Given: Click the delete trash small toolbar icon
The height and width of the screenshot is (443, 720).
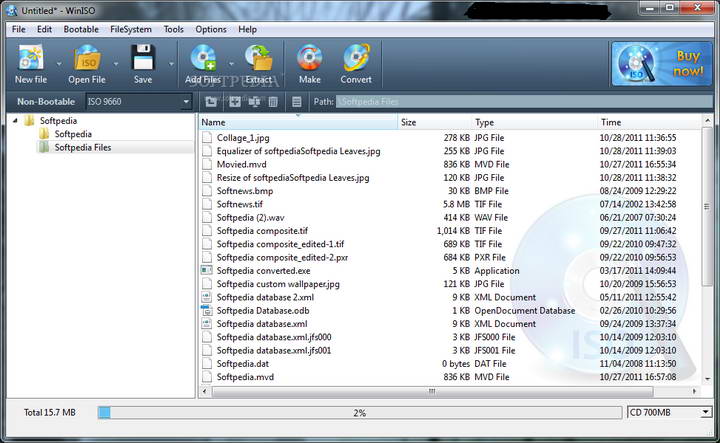Looking at the screenshot, I should tap(273, 101).
